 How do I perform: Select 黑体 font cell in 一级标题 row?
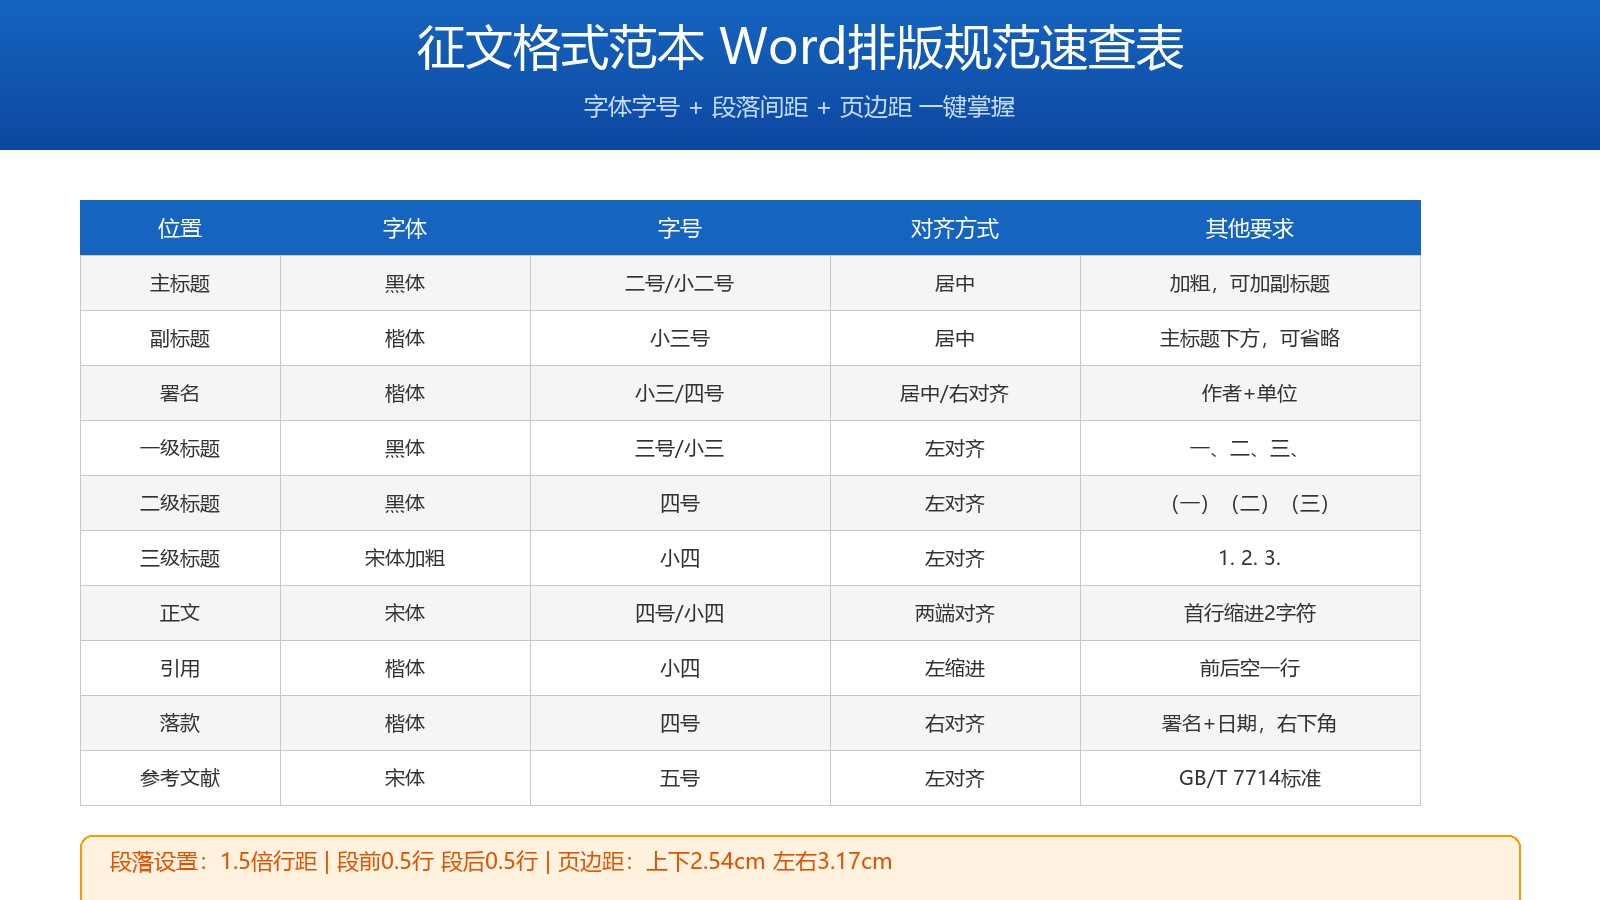click(x=405, y=448)
